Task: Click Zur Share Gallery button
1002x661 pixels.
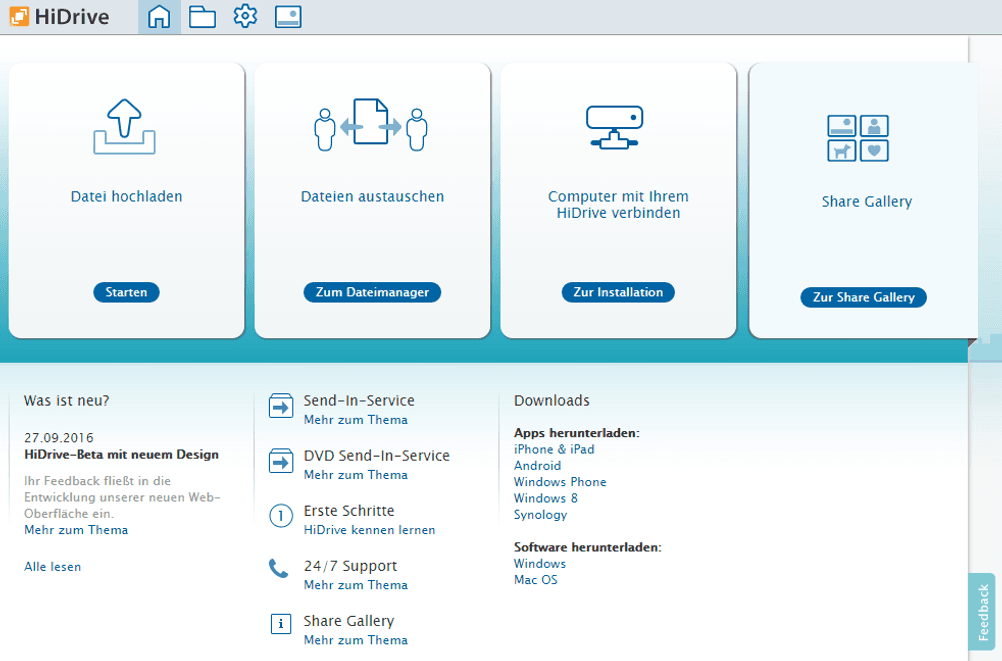Action: pos(863,297)
